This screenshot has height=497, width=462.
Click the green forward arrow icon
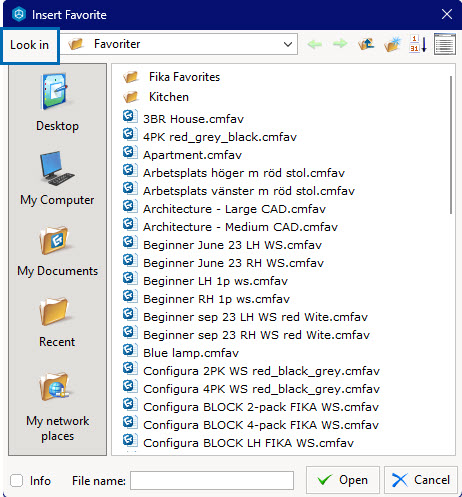point(340,44)
